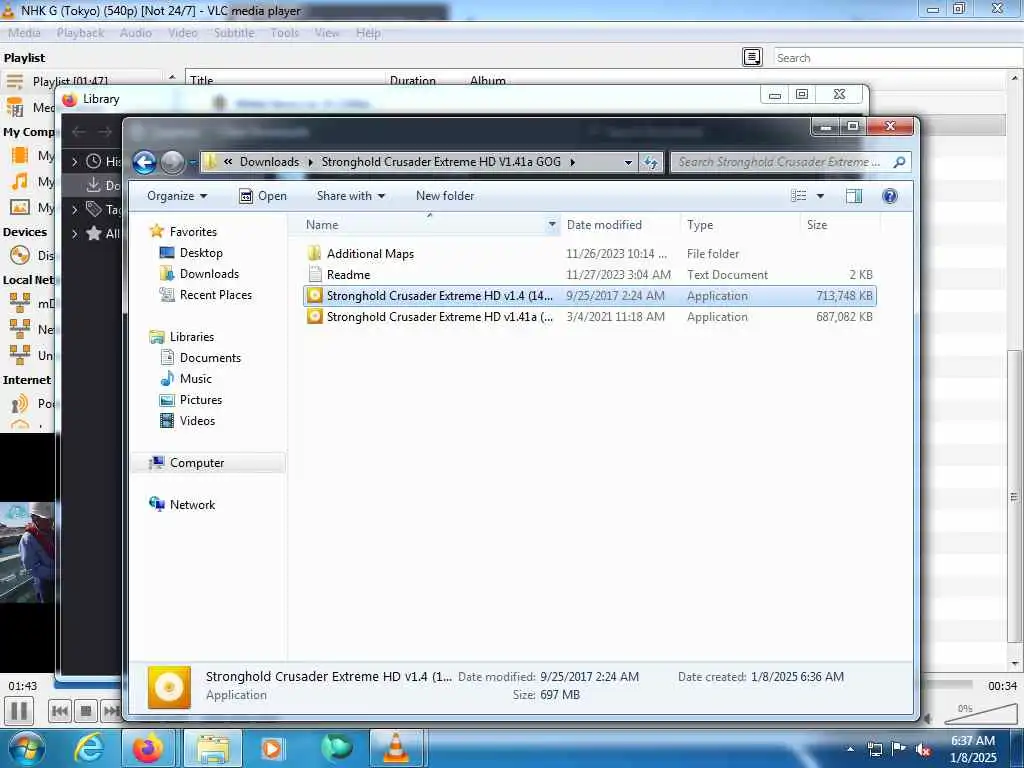
Task: Expand All Bookmarks in Firefox Library
Action: (74, 233)
